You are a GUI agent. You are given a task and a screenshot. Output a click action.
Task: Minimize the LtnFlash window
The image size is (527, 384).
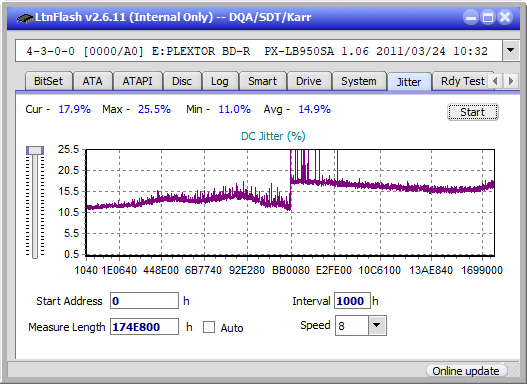(x=471, y=17)
